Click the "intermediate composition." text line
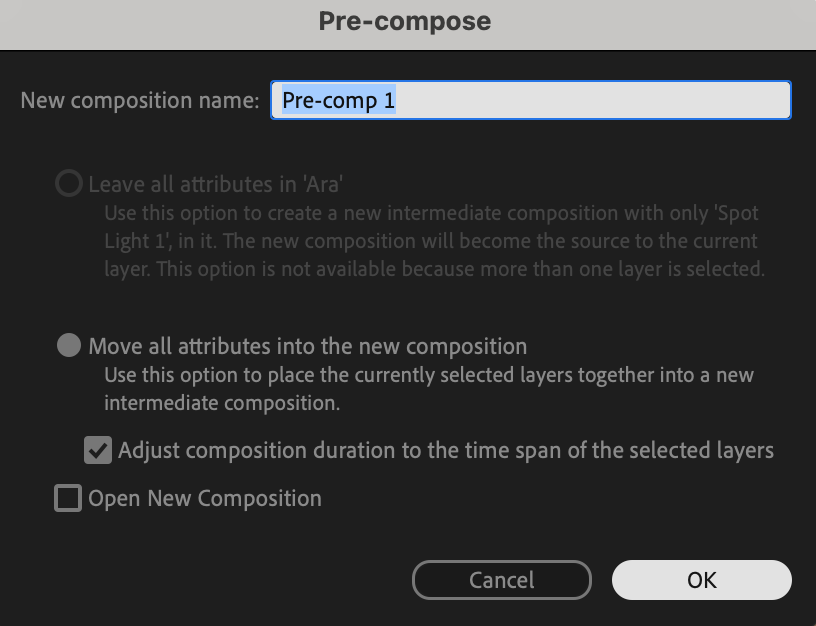 point(222,404)
